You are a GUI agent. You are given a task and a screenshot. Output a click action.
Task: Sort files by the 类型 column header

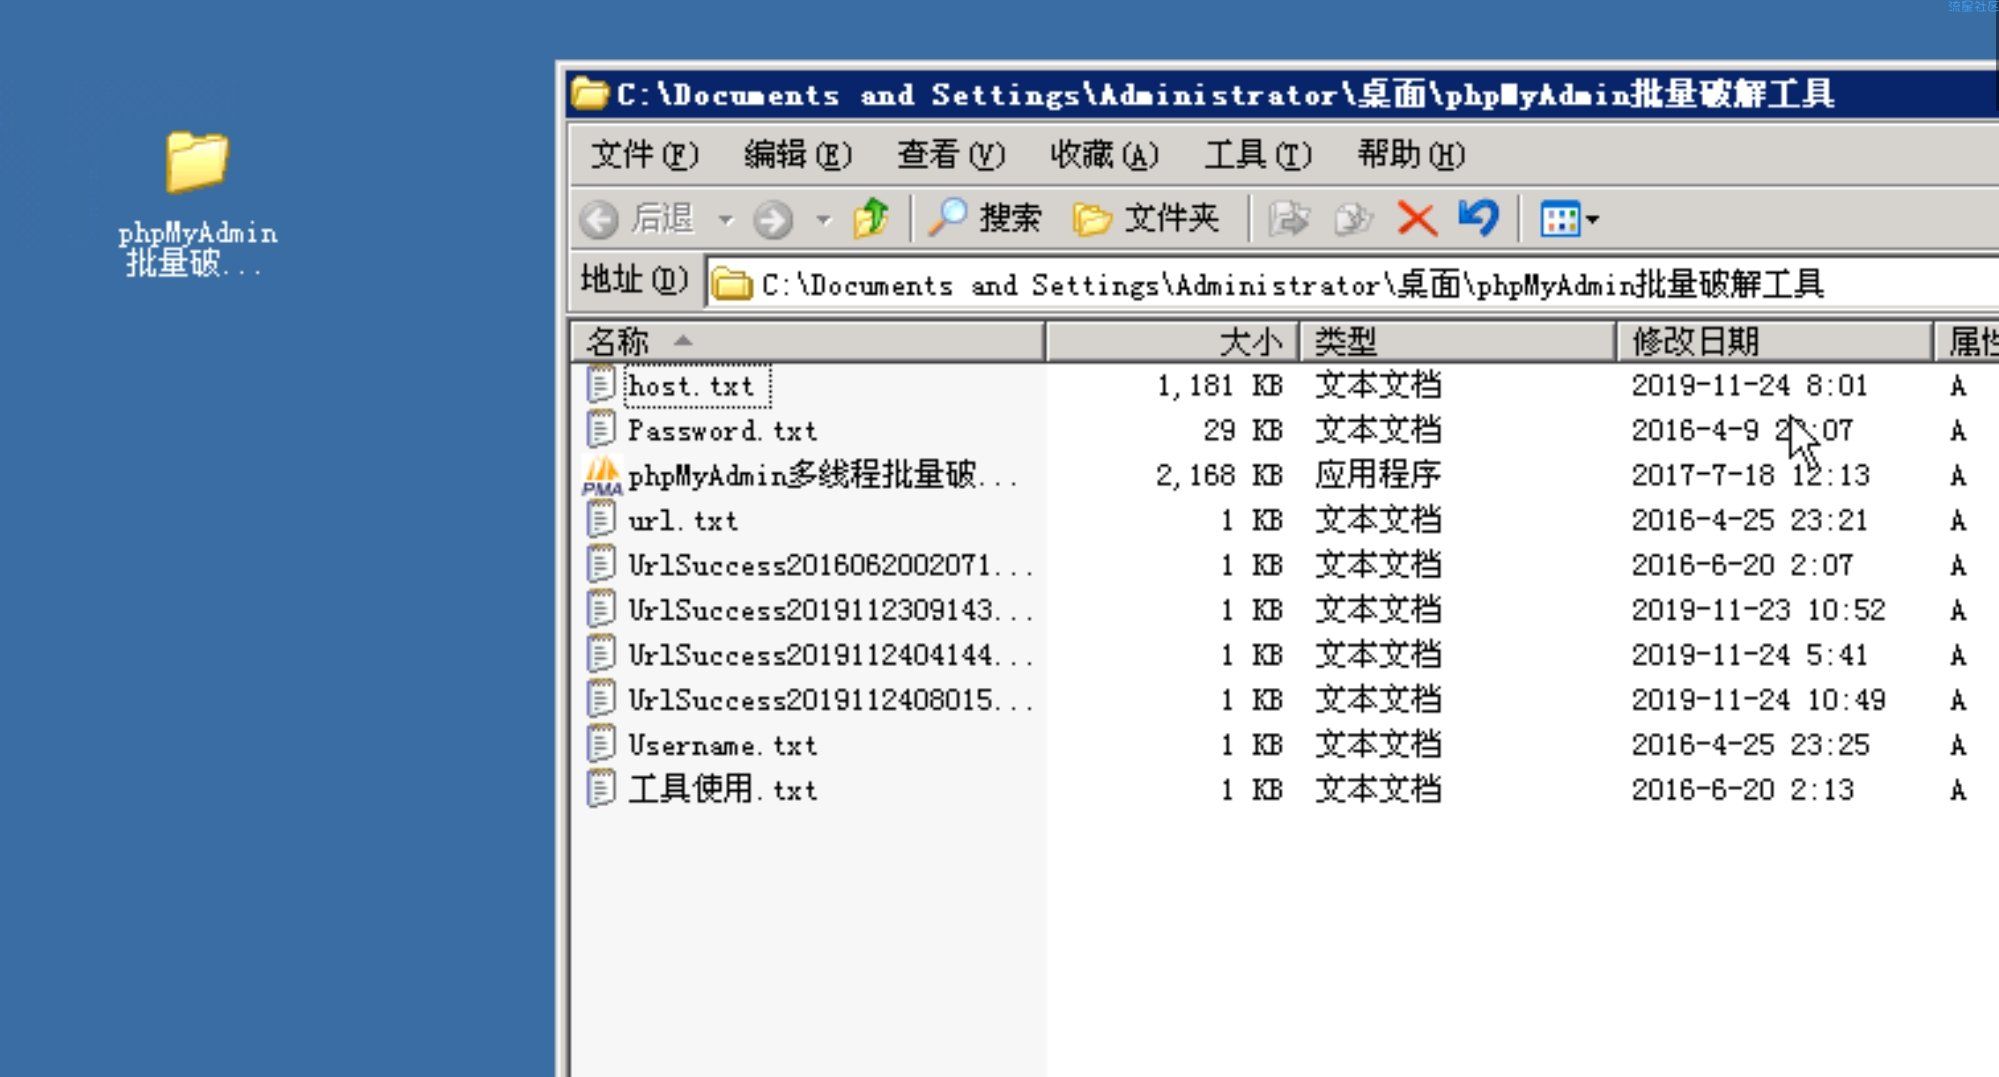coord(1458,342)
